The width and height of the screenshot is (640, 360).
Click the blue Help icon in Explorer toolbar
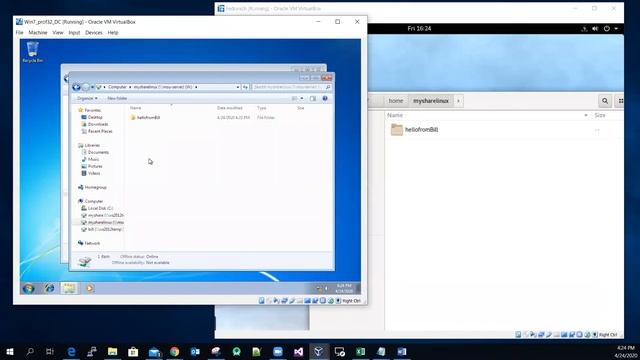point(325,98)
